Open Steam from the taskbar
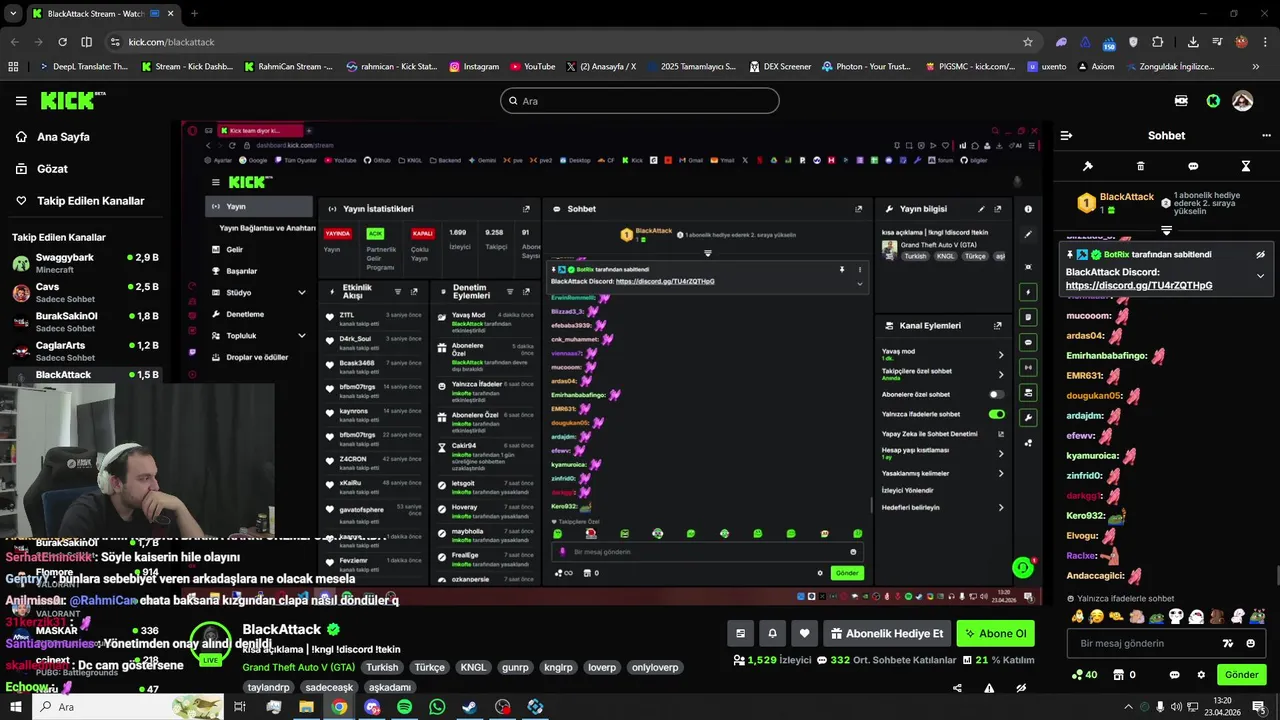This screenshot has height=720, width=1280. coord(469,707)
